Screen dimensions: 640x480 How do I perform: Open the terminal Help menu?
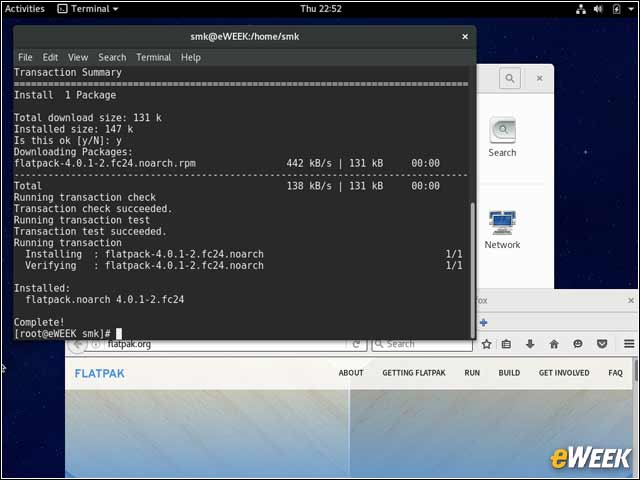click(191, 57)
